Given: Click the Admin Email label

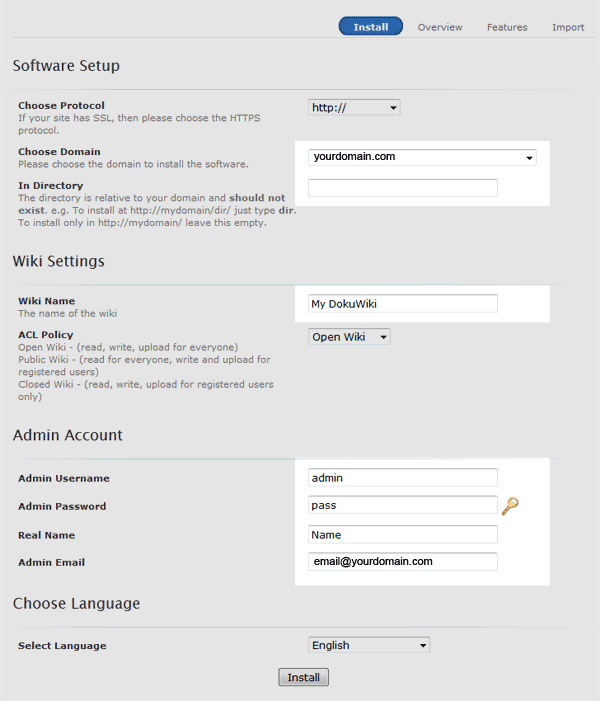Looking at the screenshot, I should point(51,562).
